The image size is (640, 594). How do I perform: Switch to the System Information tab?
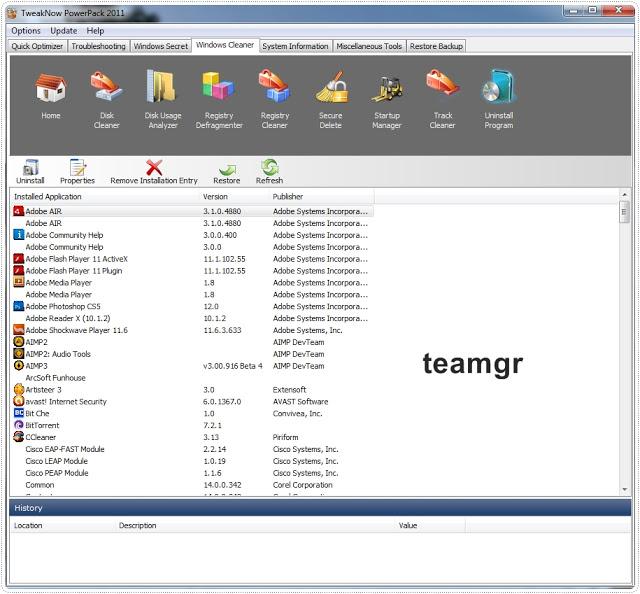pos(295,46)
